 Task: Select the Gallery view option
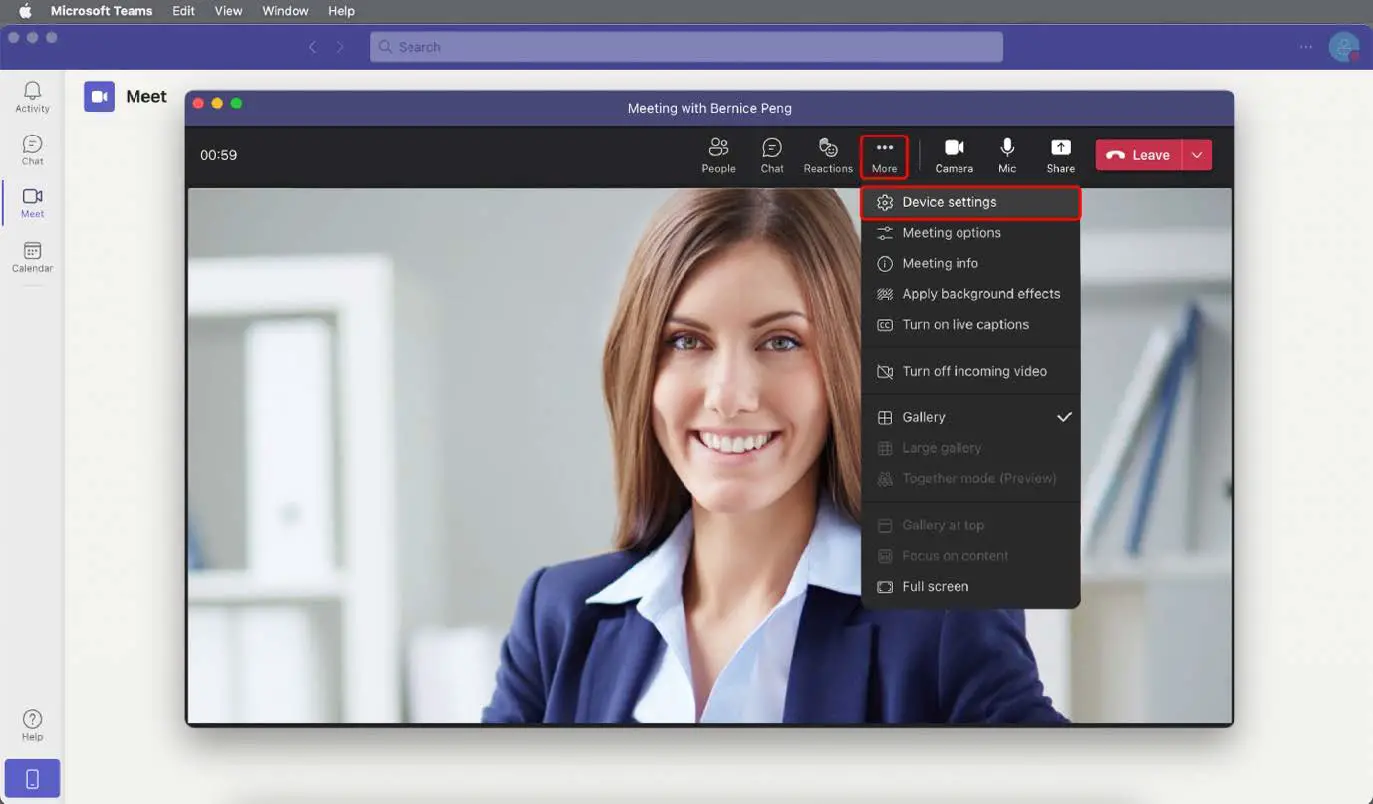(x=970, y=417)
